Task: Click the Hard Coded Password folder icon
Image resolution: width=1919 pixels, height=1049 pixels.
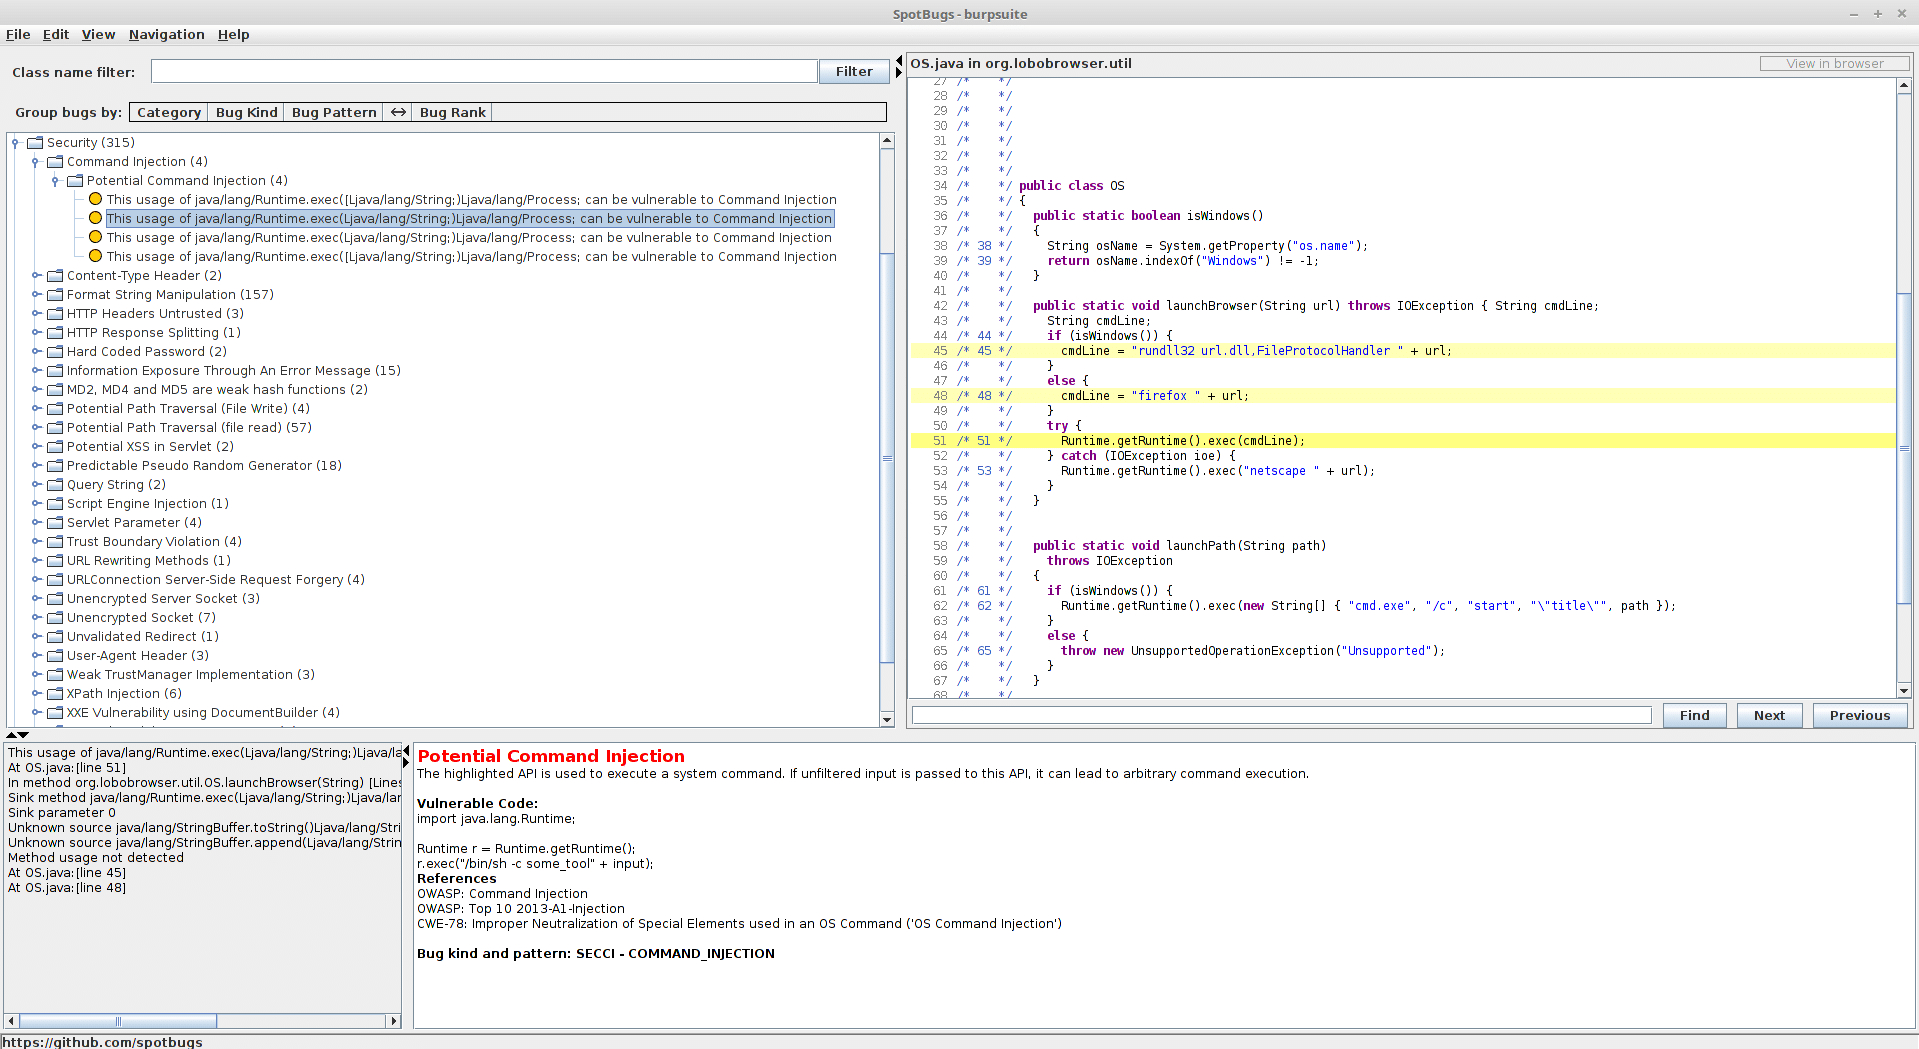Action: (x=55, y=352)
